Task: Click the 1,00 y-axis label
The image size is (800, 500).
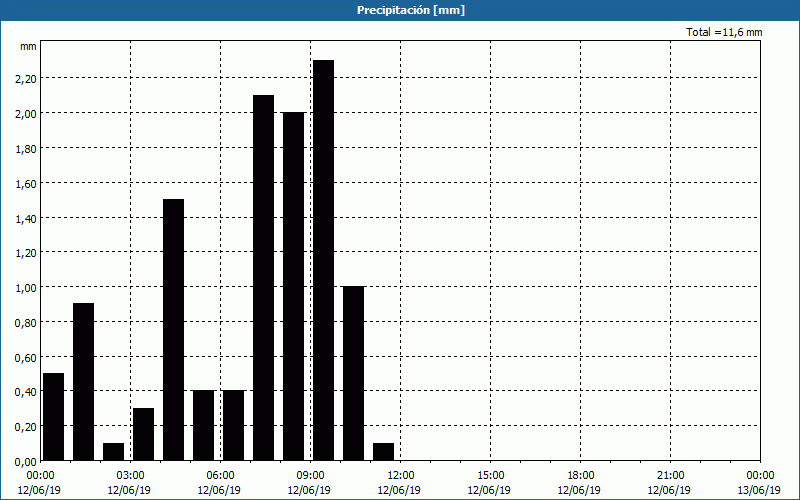Action: (x=26, y=288)
